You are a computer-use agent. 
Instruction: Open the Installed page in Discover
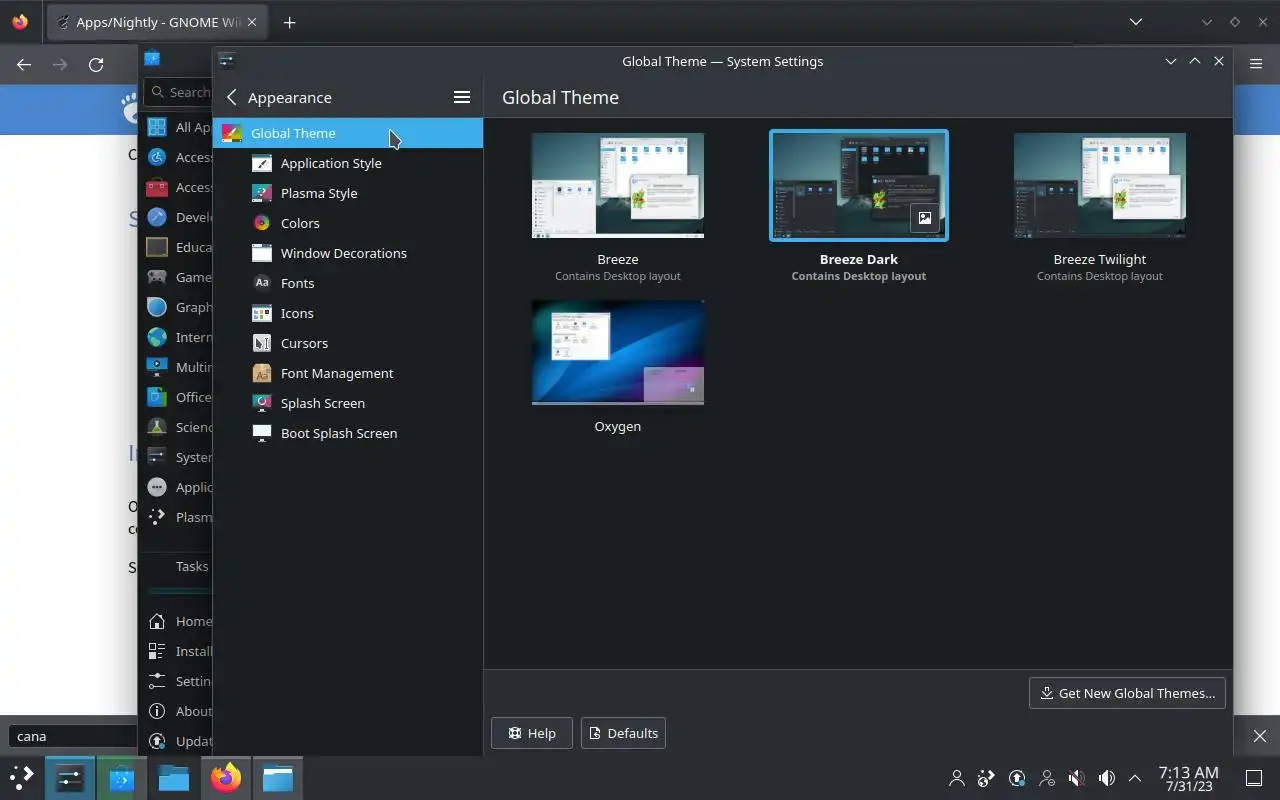(177, 651)
